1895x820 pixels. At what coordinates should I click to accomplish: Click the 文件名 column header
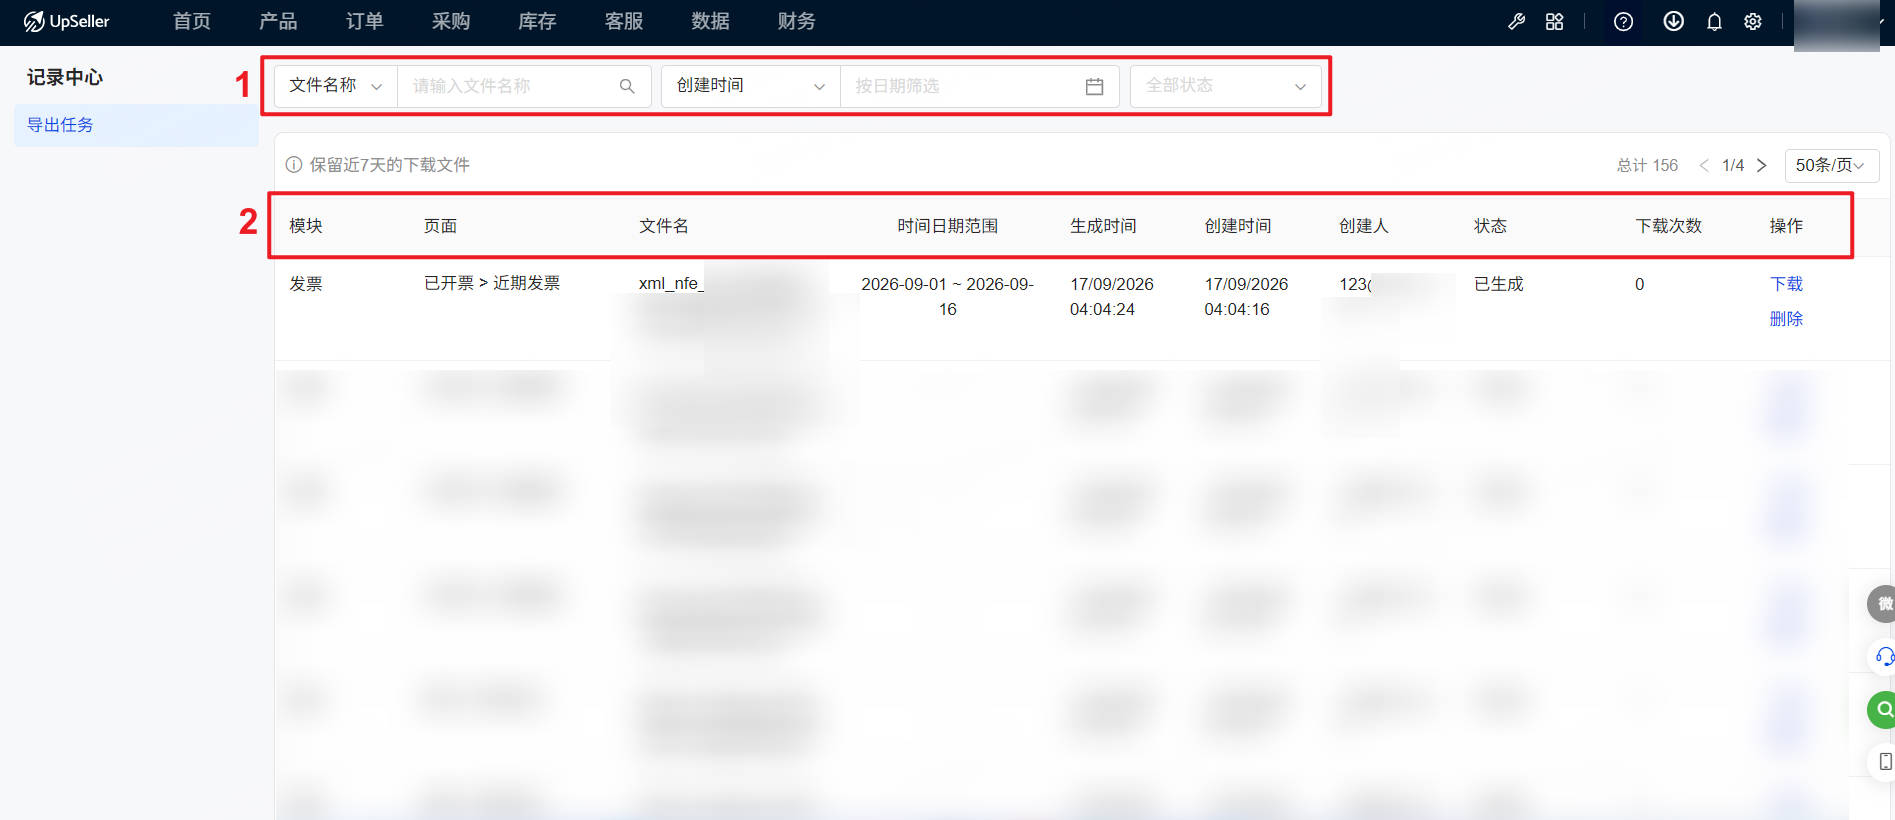pyautogui.click(x=664, y=226)
